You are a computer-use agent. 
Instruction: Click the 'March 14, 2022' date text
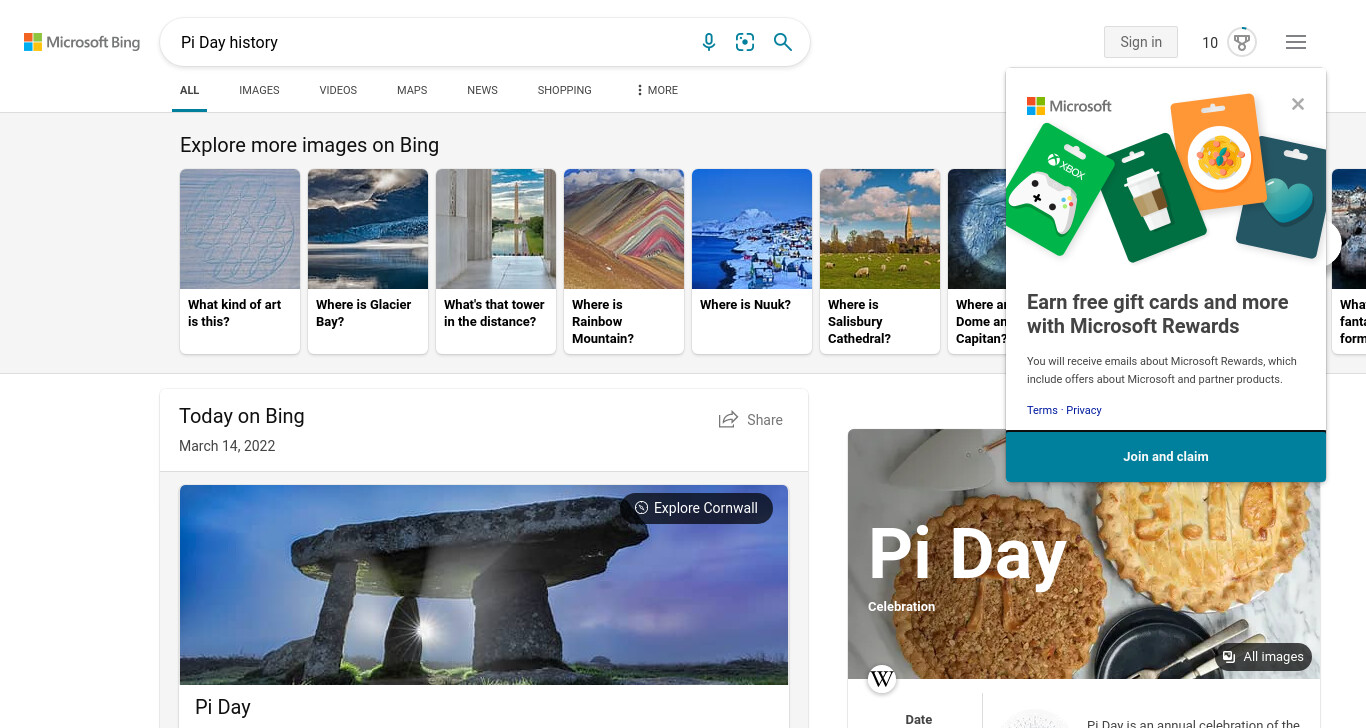227,446
